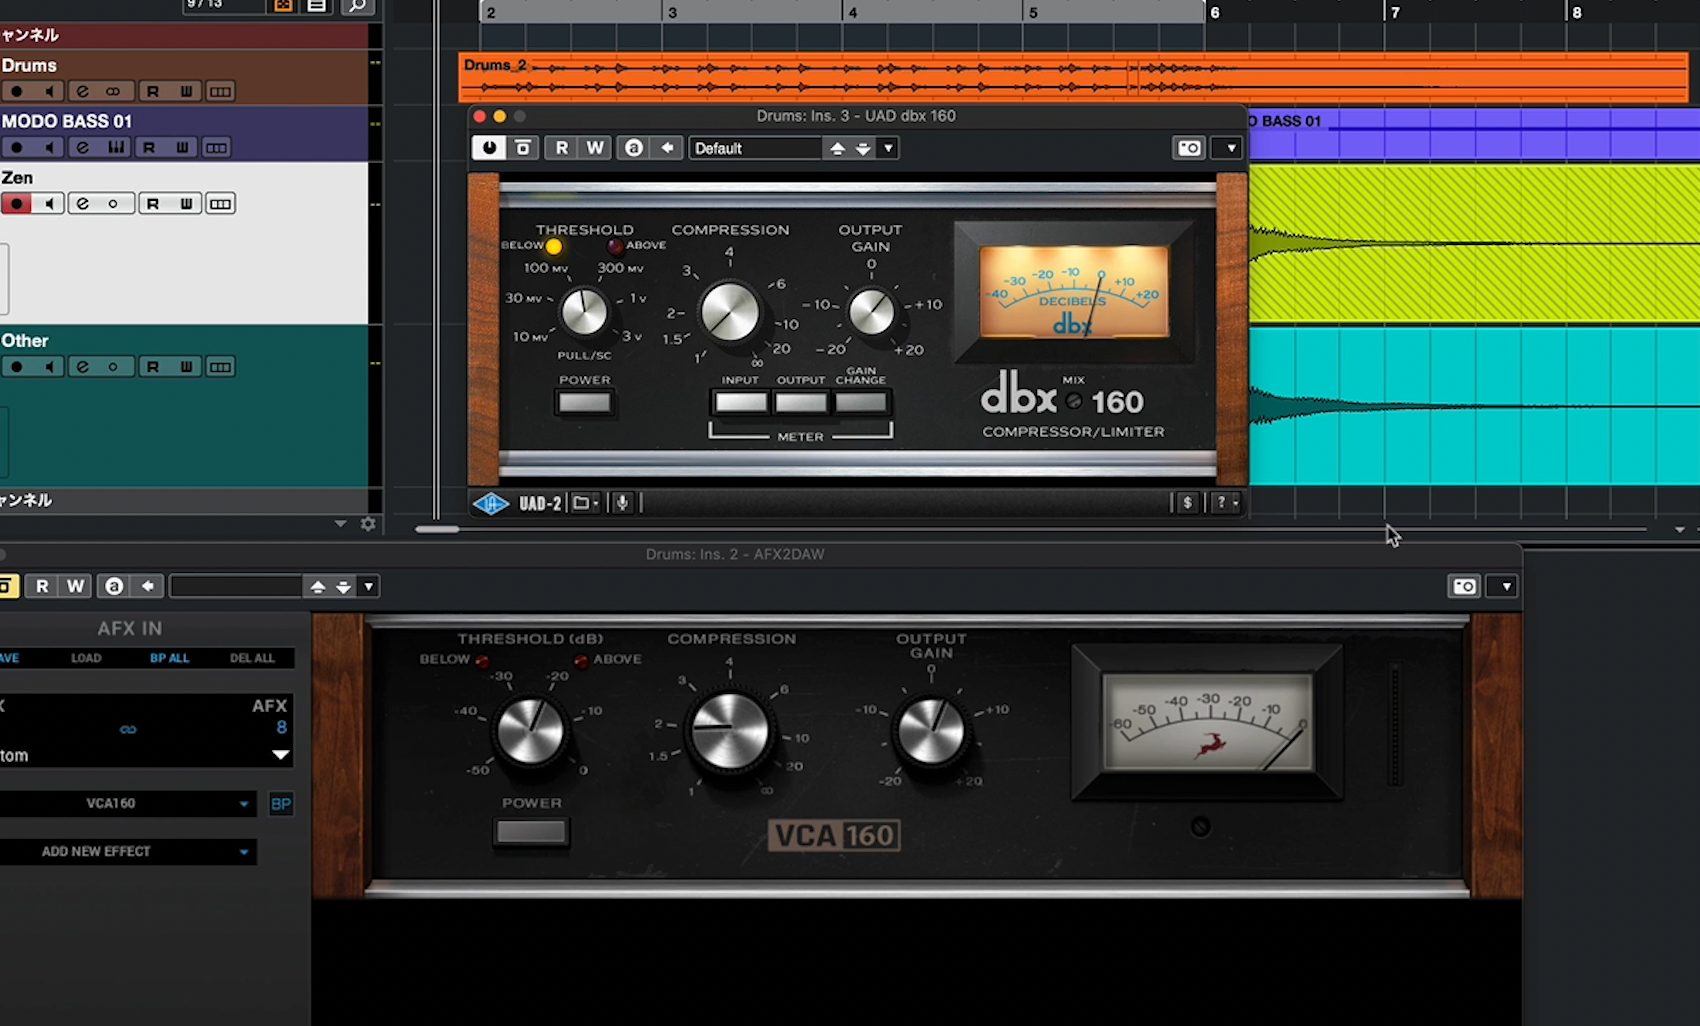Click LOAD in AFX IN panel
1700x1026 pixels.
[x=86, y=658]
